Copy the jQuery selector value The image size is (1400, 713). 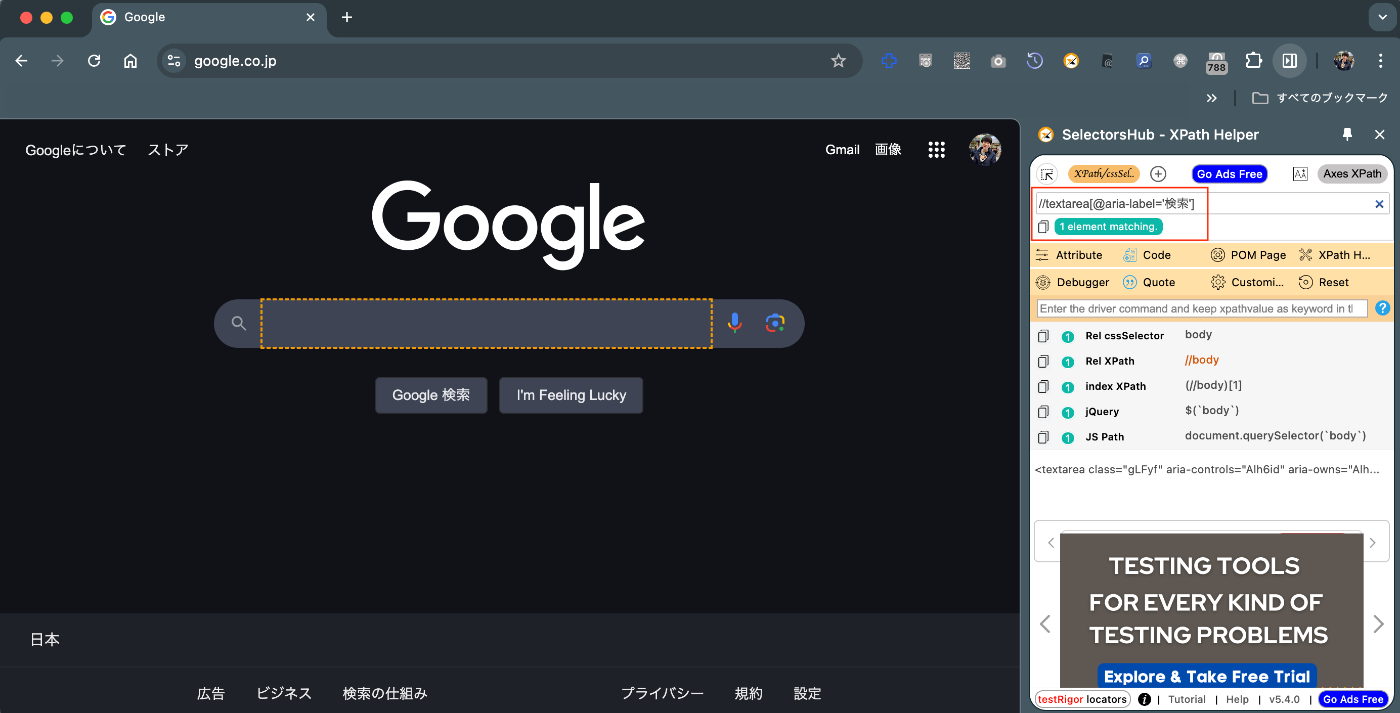1043,412
